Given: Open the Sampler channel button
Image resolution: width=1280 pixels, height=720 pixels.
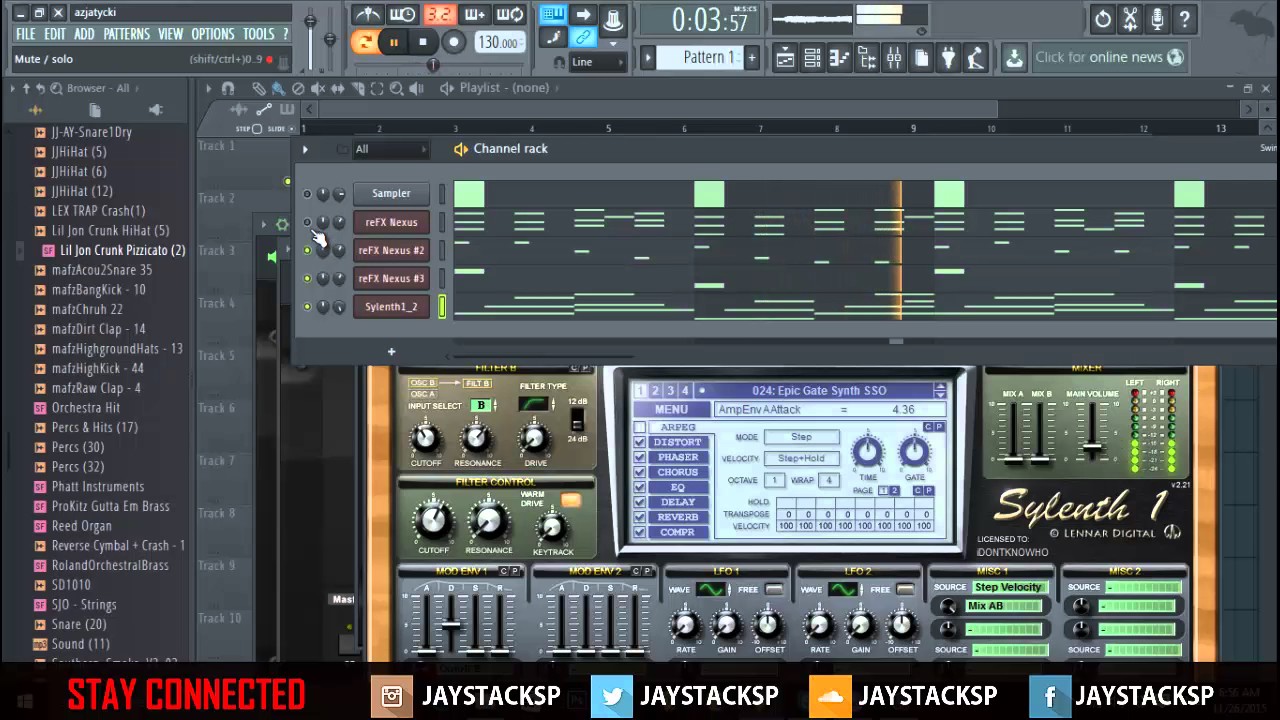Looking at the screenshot, I should pyautogui.click(x=391, y=194).
